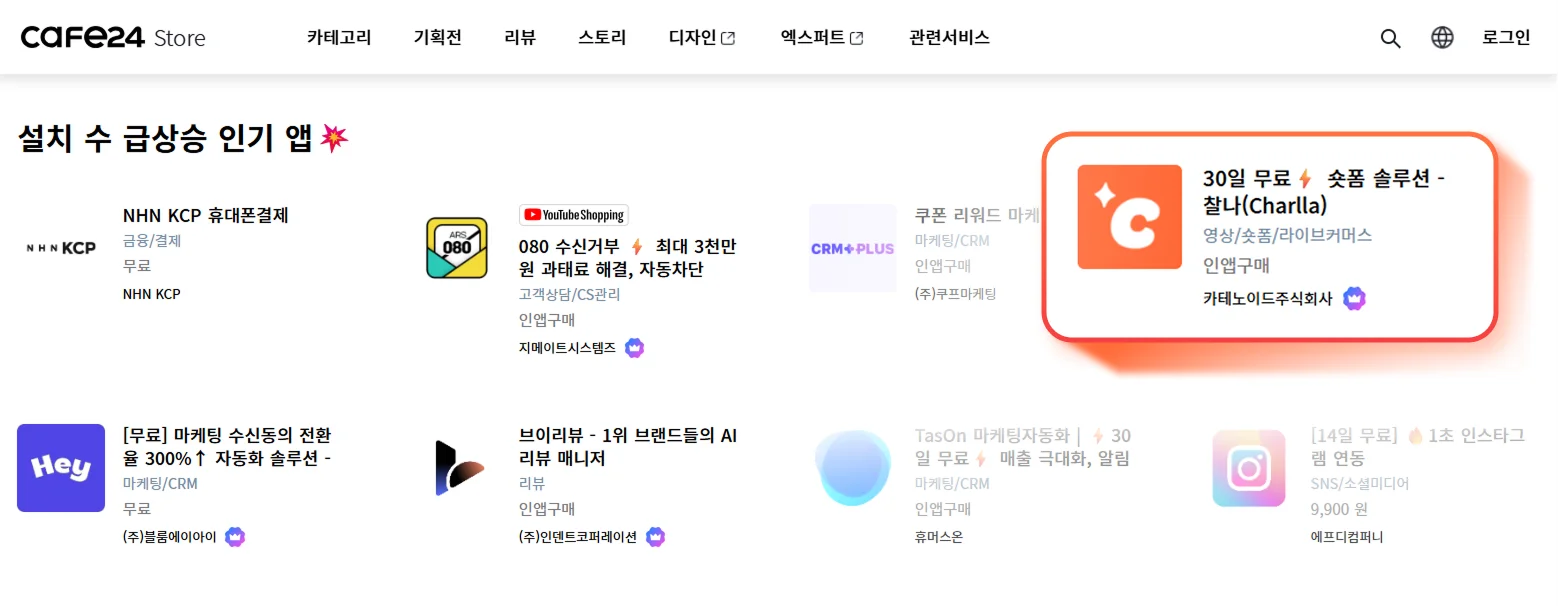
Task: Click the Vreview app logo icon
Action: pos(457,468)
